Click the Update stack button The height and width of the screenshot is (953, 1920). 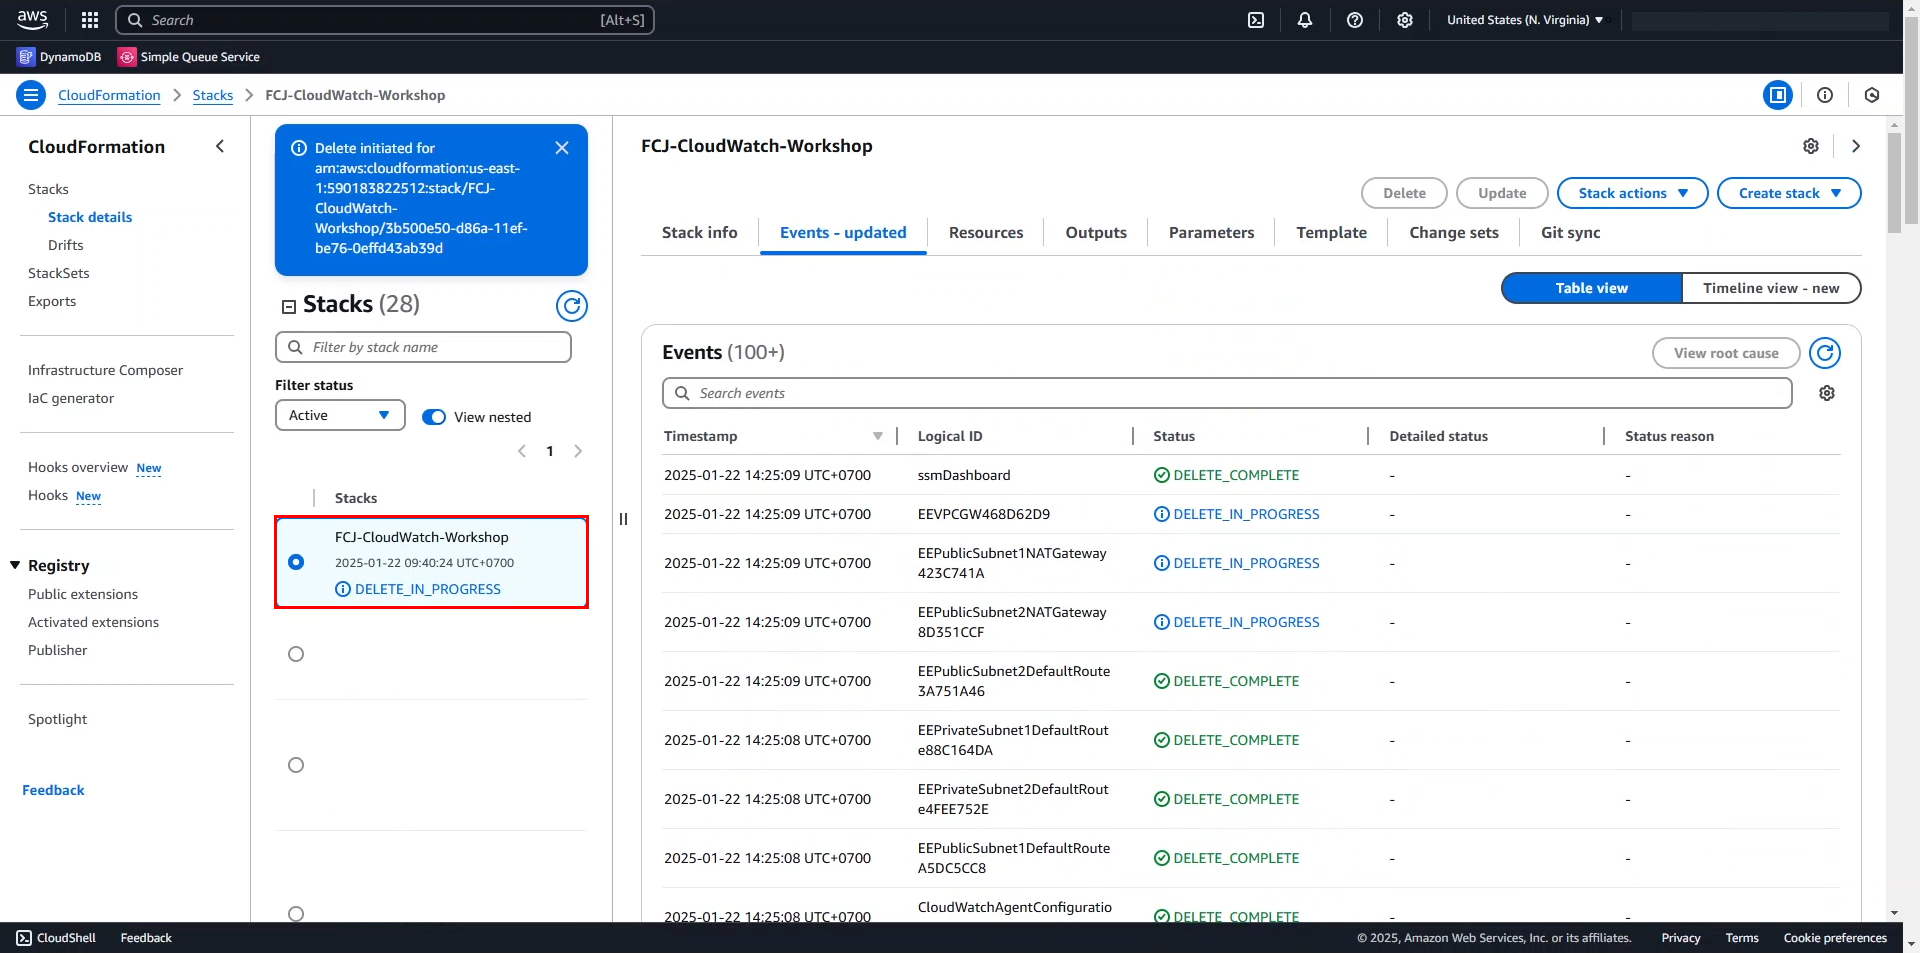[1502, 193]
